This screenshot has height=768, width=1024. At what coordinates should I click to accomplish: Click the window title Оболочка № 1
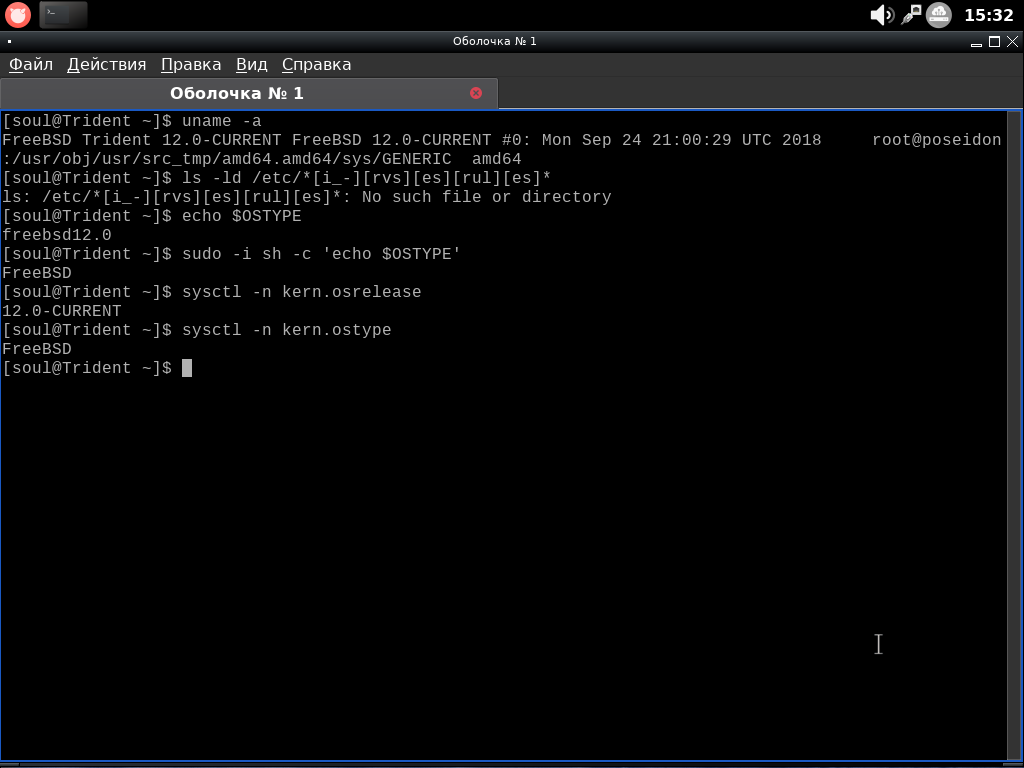494,41
